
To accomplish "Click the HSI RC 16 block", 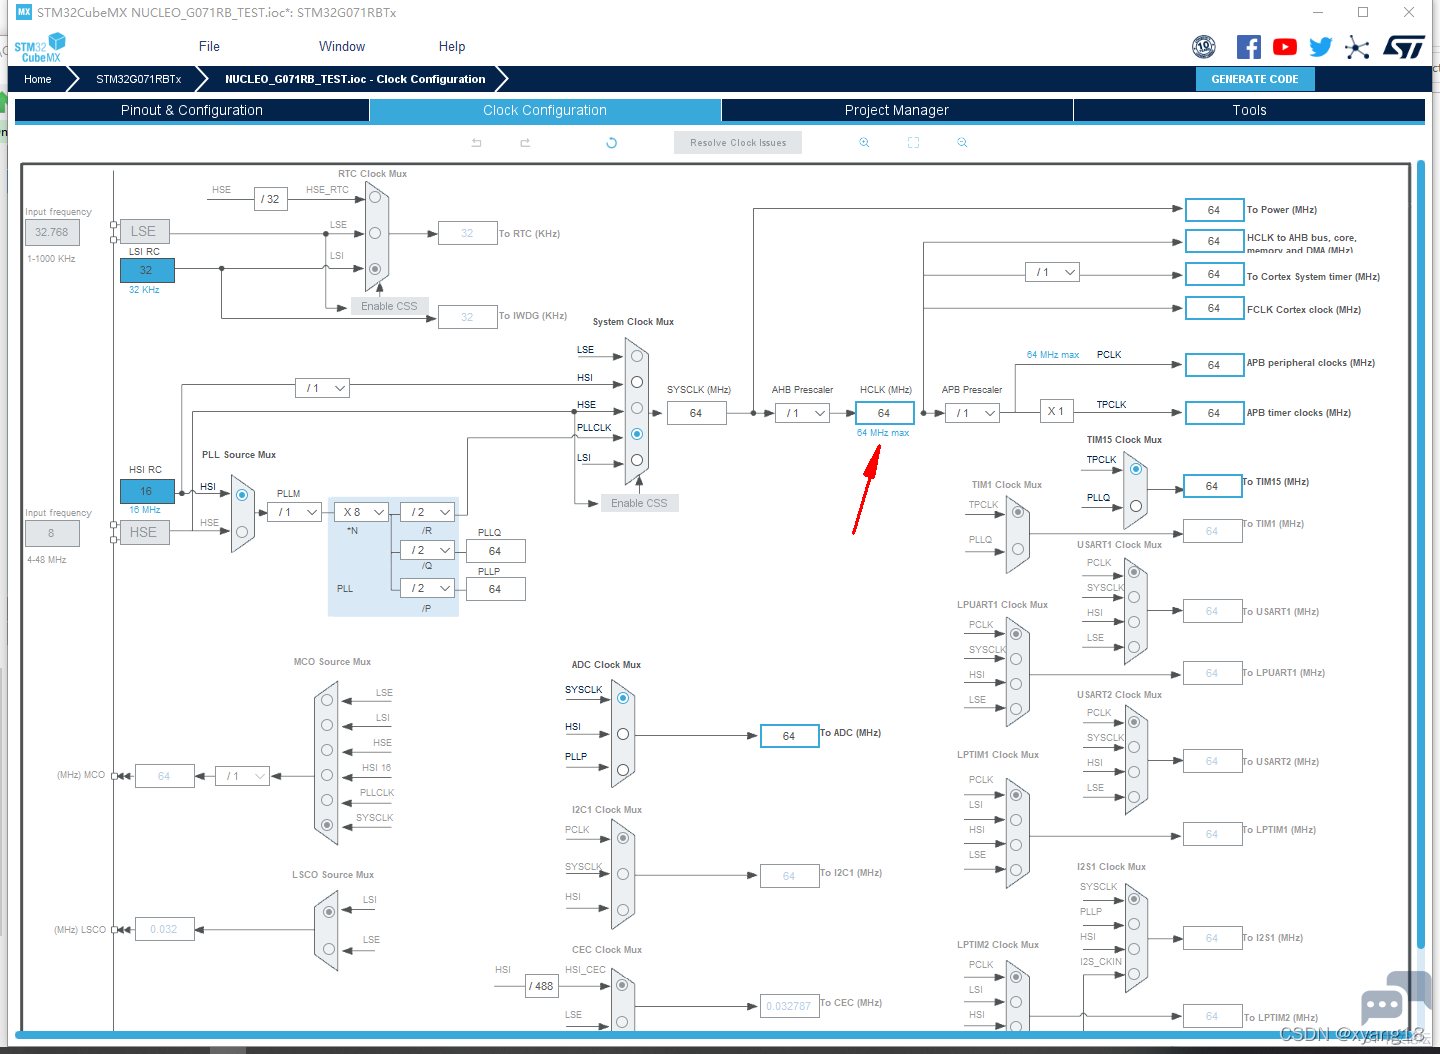I will point(147,491).
